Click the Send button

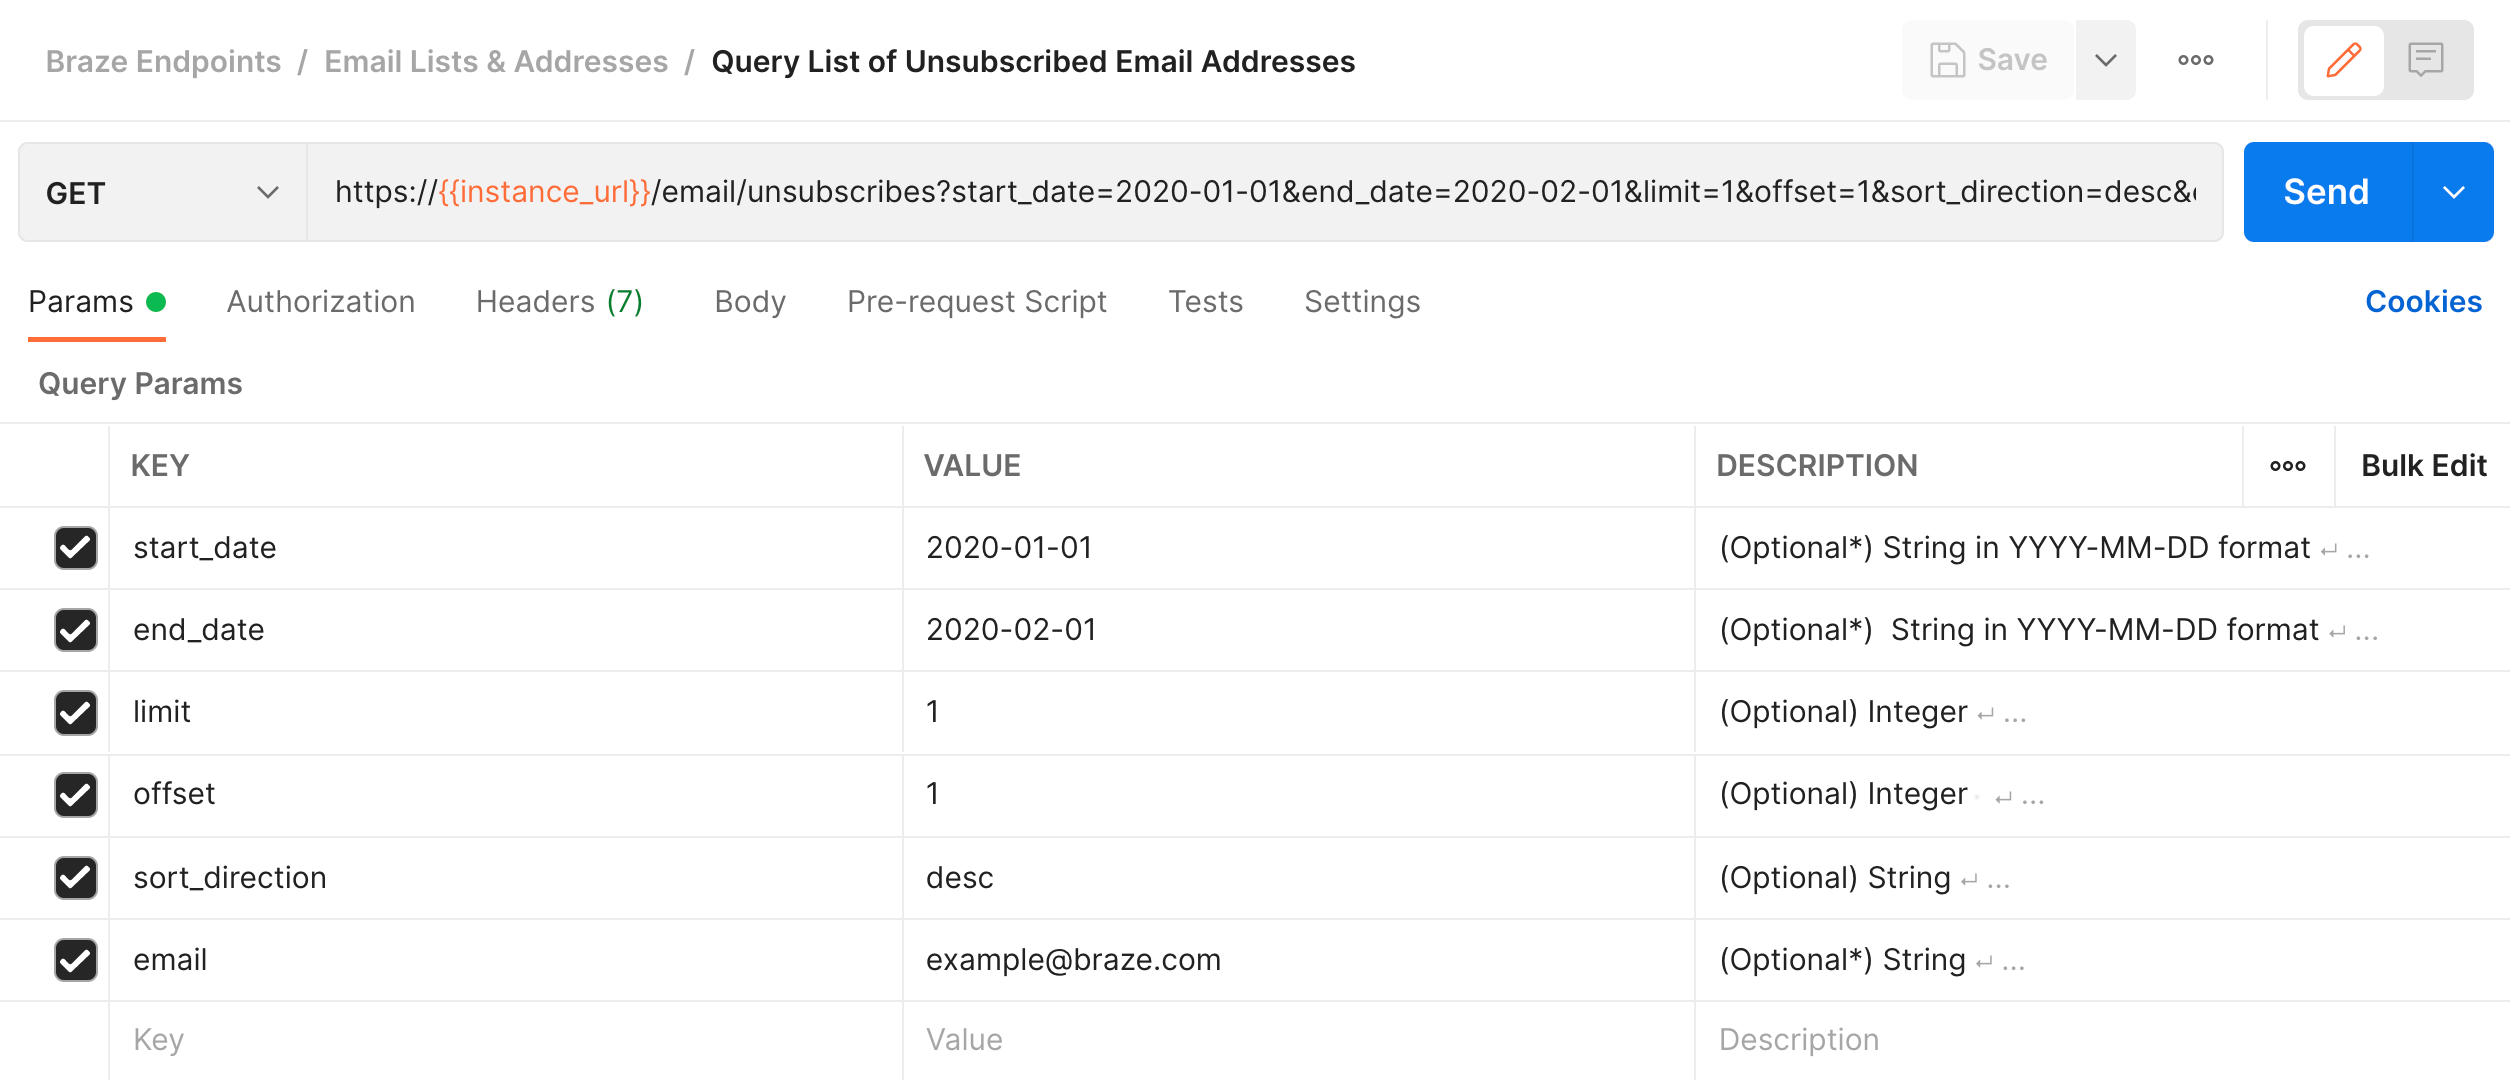pos(2326,192)
